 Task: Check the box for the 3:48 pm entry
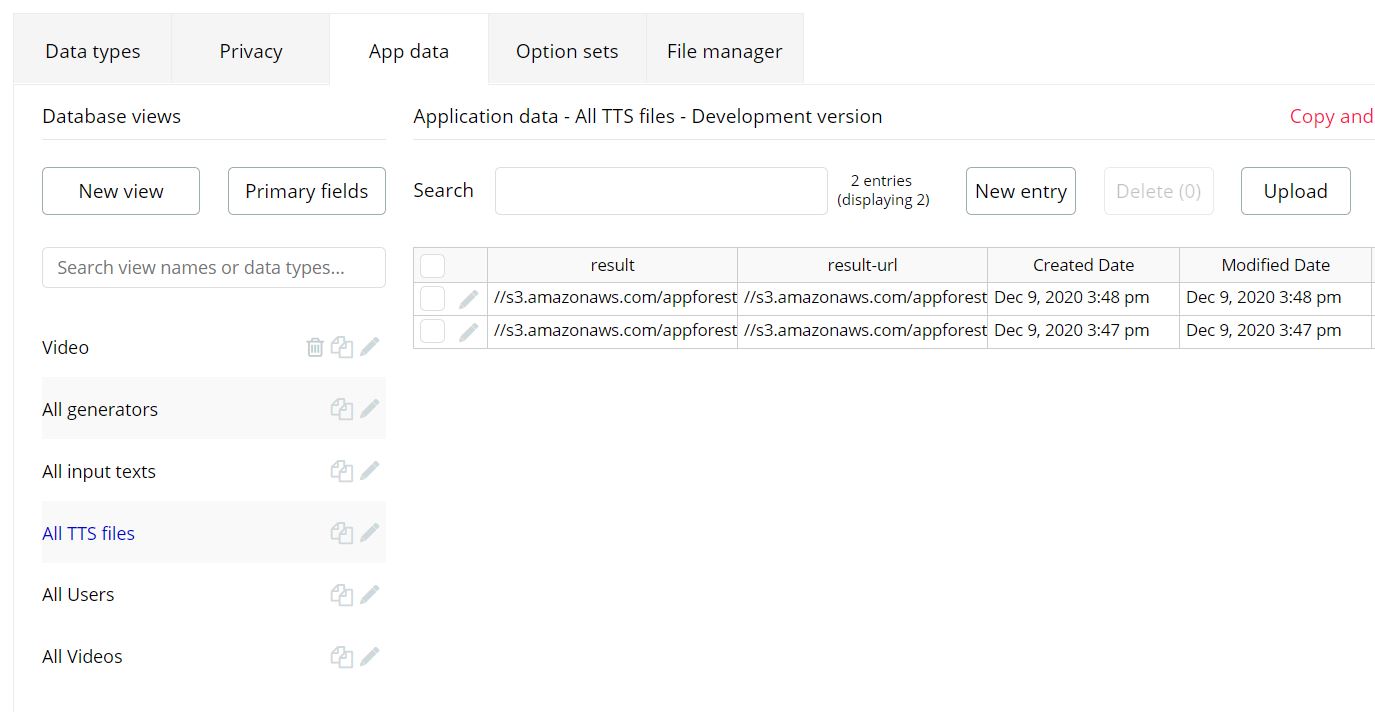(432, 298)
